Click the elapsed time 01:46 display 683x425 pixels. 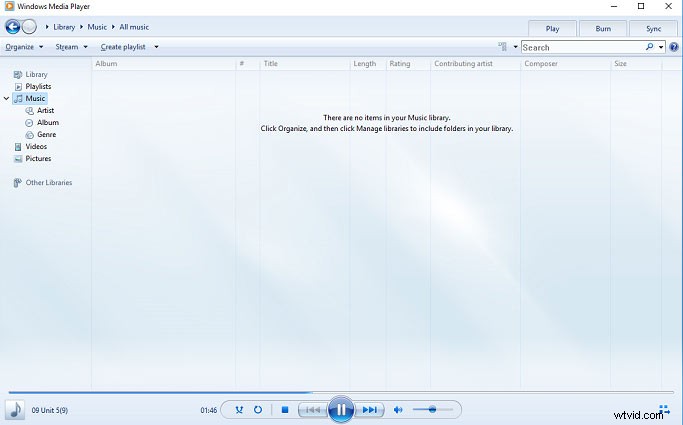tap(209, 410)
